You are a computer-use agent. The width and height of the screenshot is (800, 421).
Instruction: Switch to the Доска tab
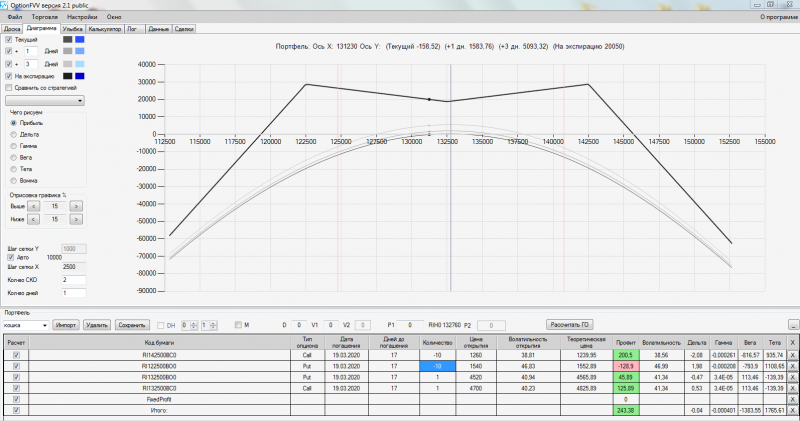(12, 29)
